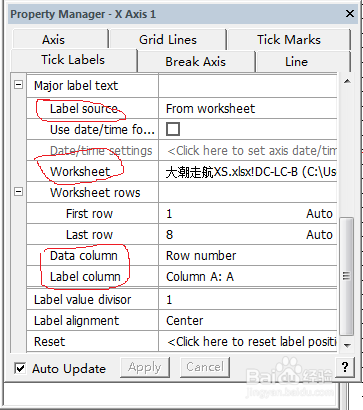Click the Label value divisor field
The image size is (363, 410).
click(x=248, y=299)
